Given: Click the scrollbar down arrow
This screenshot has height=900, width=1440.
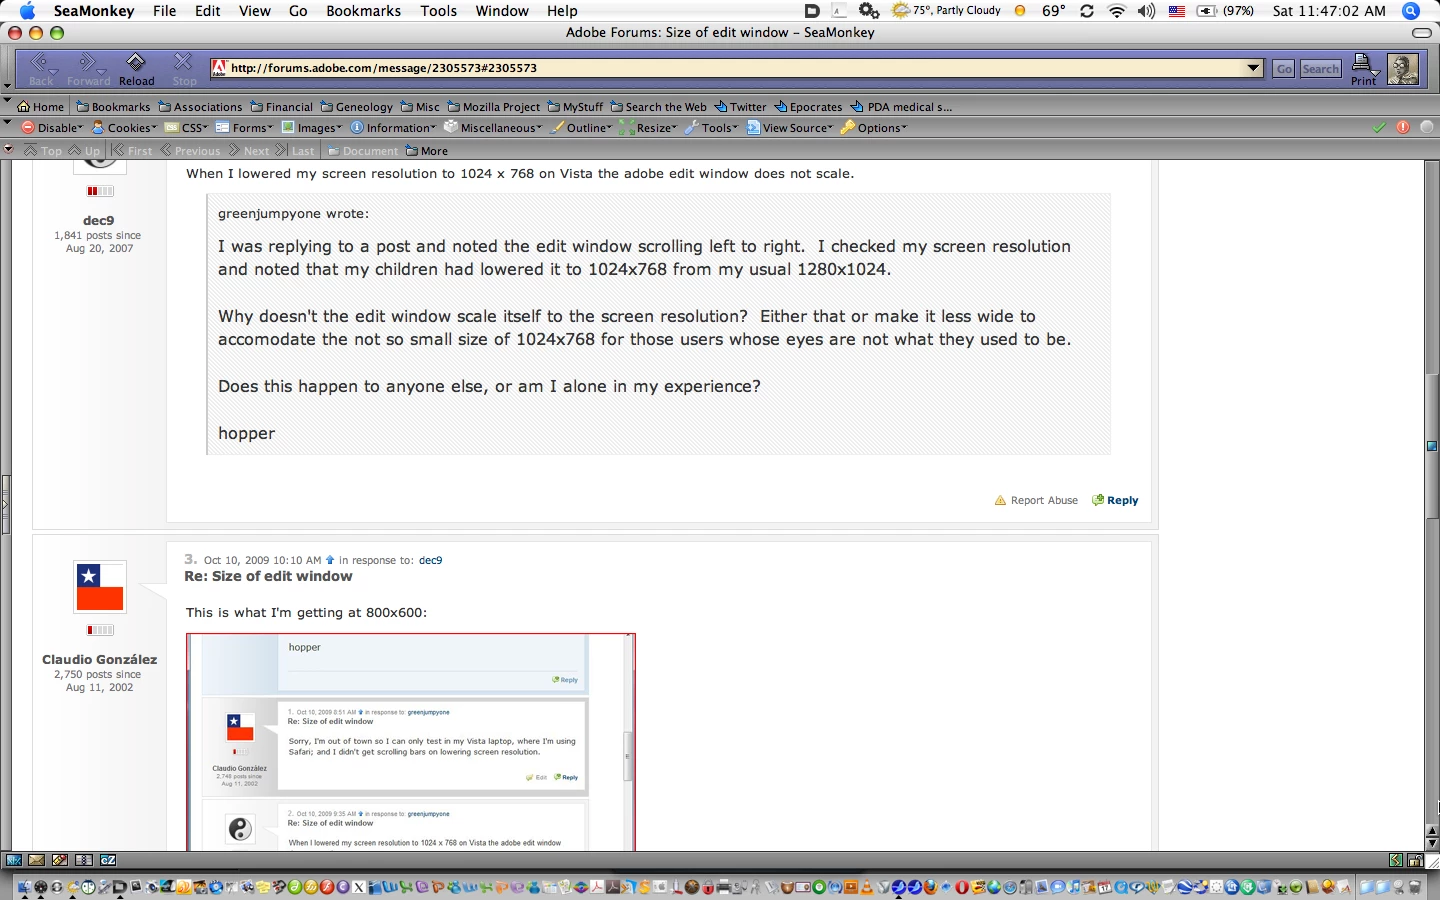Looking at the screenshot, I should pos(1432,843).
